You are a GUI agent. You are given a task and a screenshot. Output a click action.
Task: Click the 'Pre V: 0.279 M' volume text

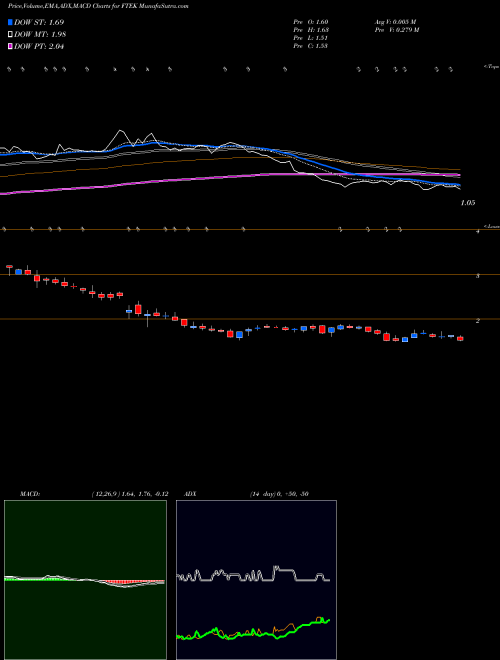click(x=397, y=30)
